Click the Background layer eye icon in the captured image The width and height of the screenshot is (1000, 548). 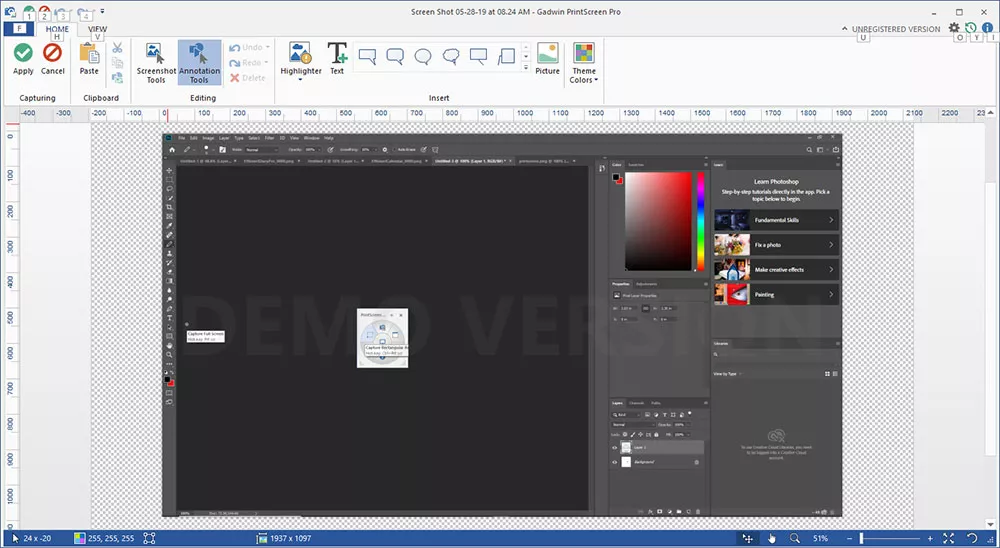(x=615, y=462)
